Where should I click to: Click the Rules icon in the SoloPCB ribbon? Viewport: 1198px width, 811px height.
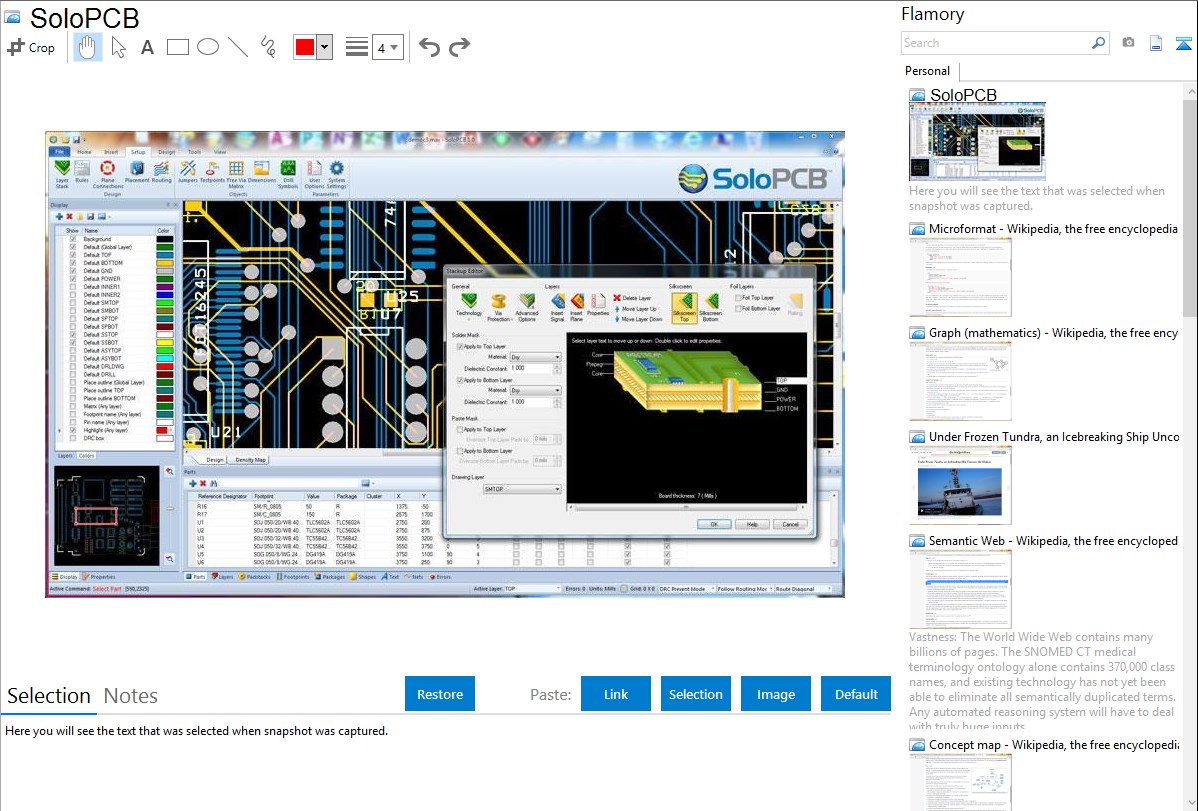82,172
